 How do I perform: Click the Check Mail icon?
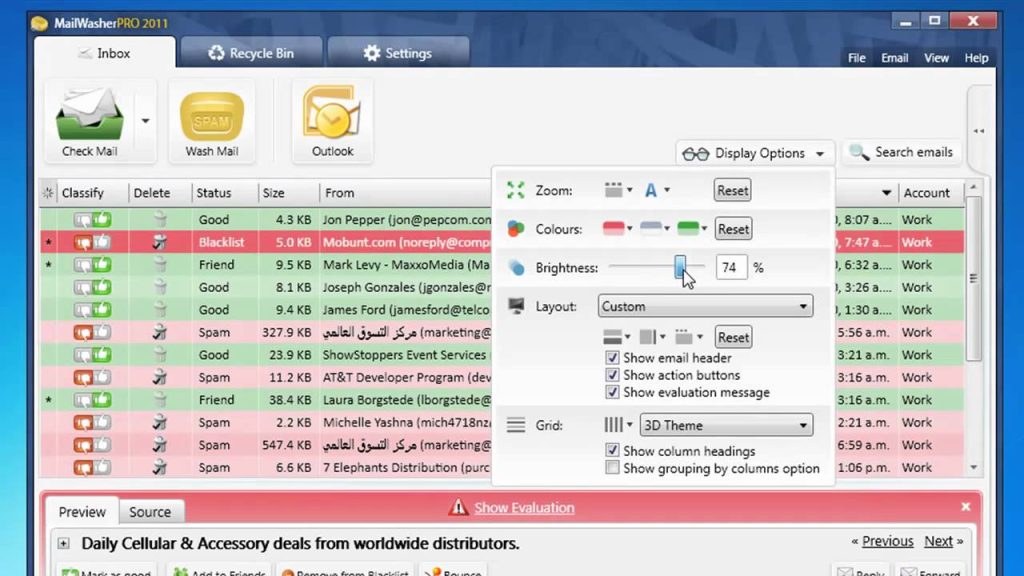90,114
